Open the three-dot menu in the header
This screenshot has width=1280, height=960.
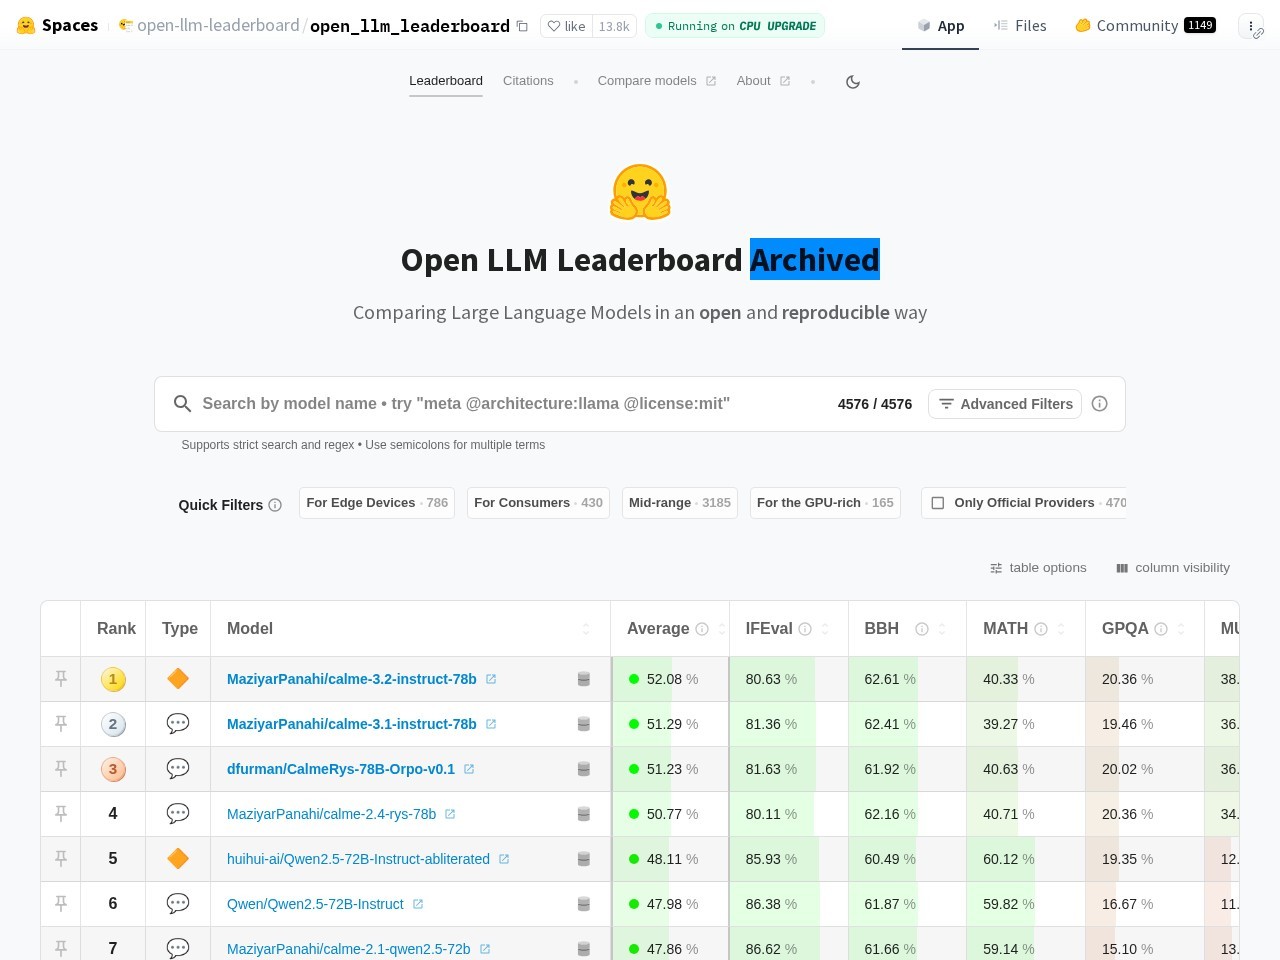[x=1250, y=26]
